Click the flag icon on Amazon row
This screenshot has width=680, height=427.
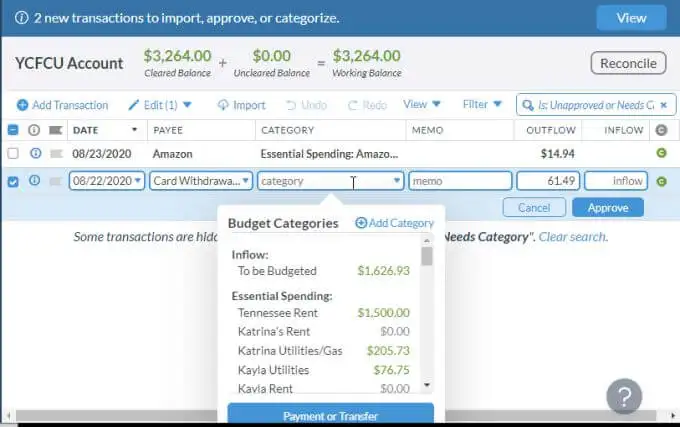pyautogui.click(x=56, y=153)
